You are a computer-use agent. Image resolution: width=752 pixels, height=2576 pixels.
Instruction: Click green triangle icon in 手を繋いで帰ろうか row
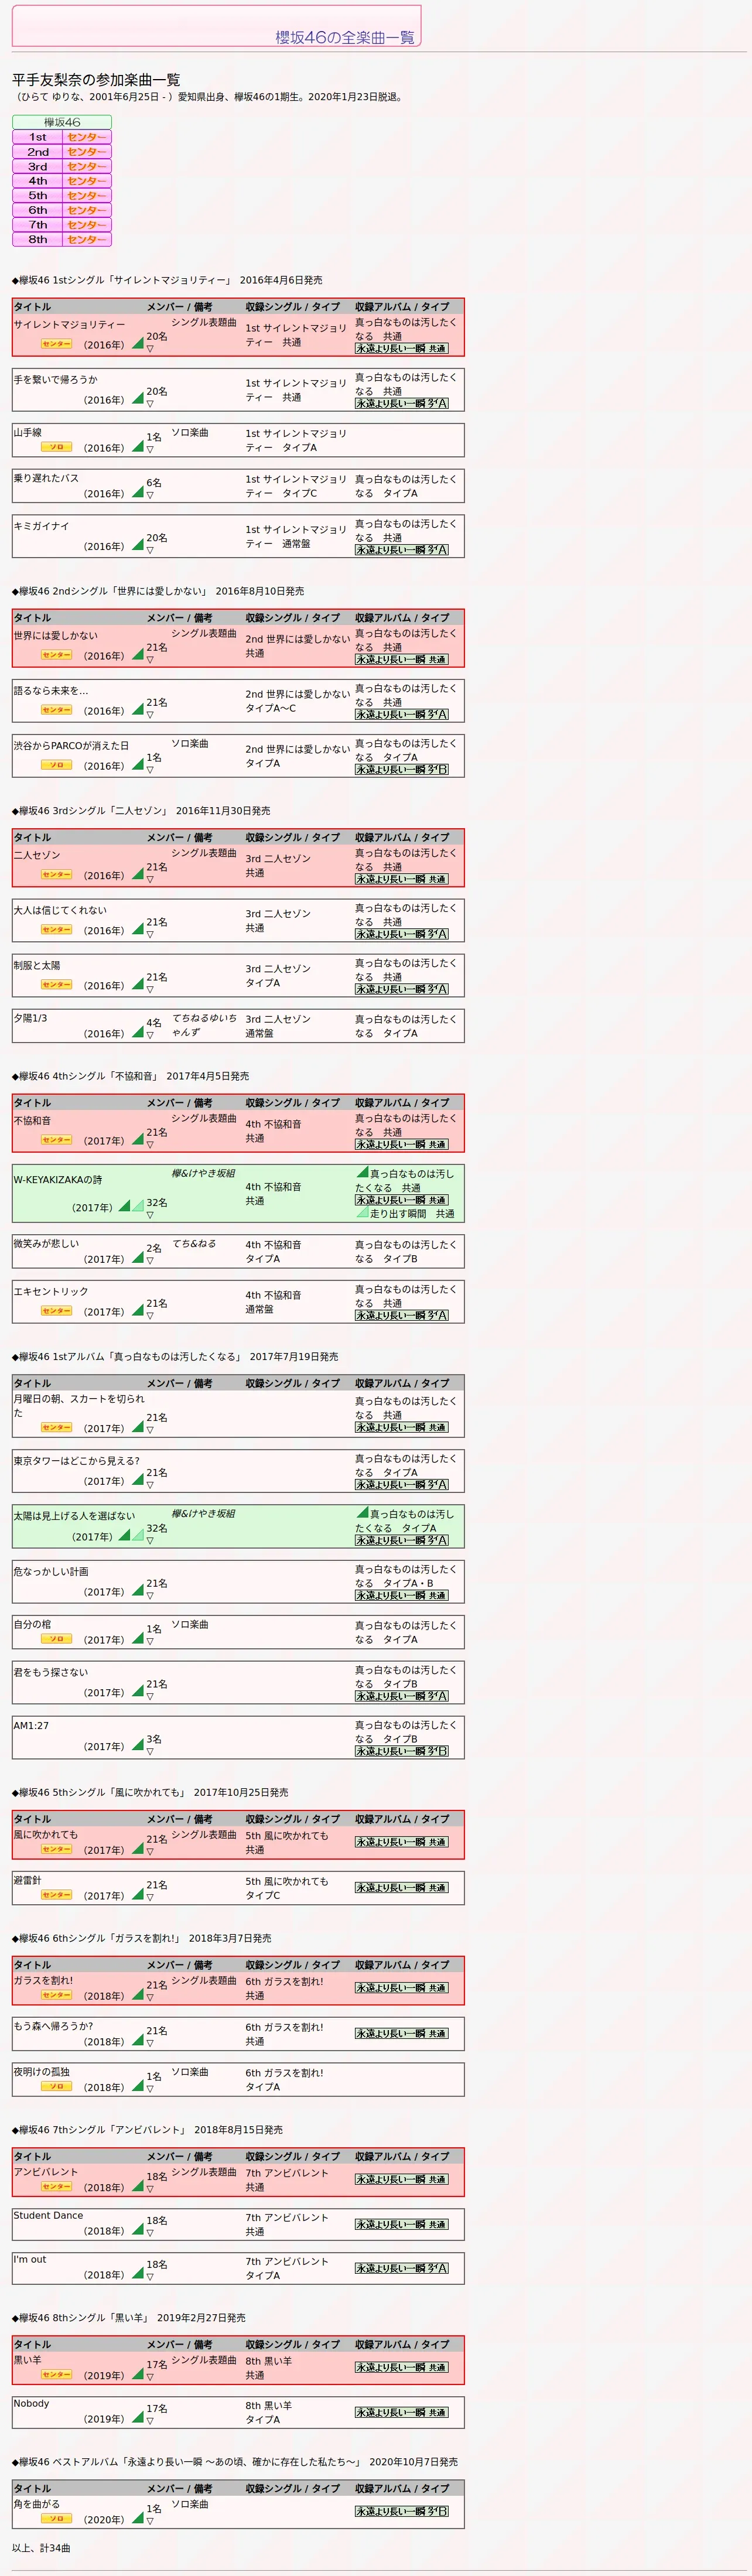tap(138, 399)
